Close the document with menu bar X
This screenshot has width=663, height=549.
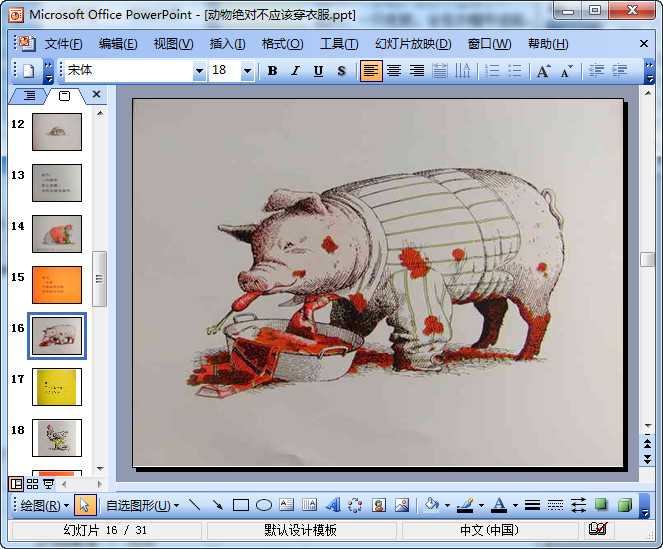coord(644,44)
